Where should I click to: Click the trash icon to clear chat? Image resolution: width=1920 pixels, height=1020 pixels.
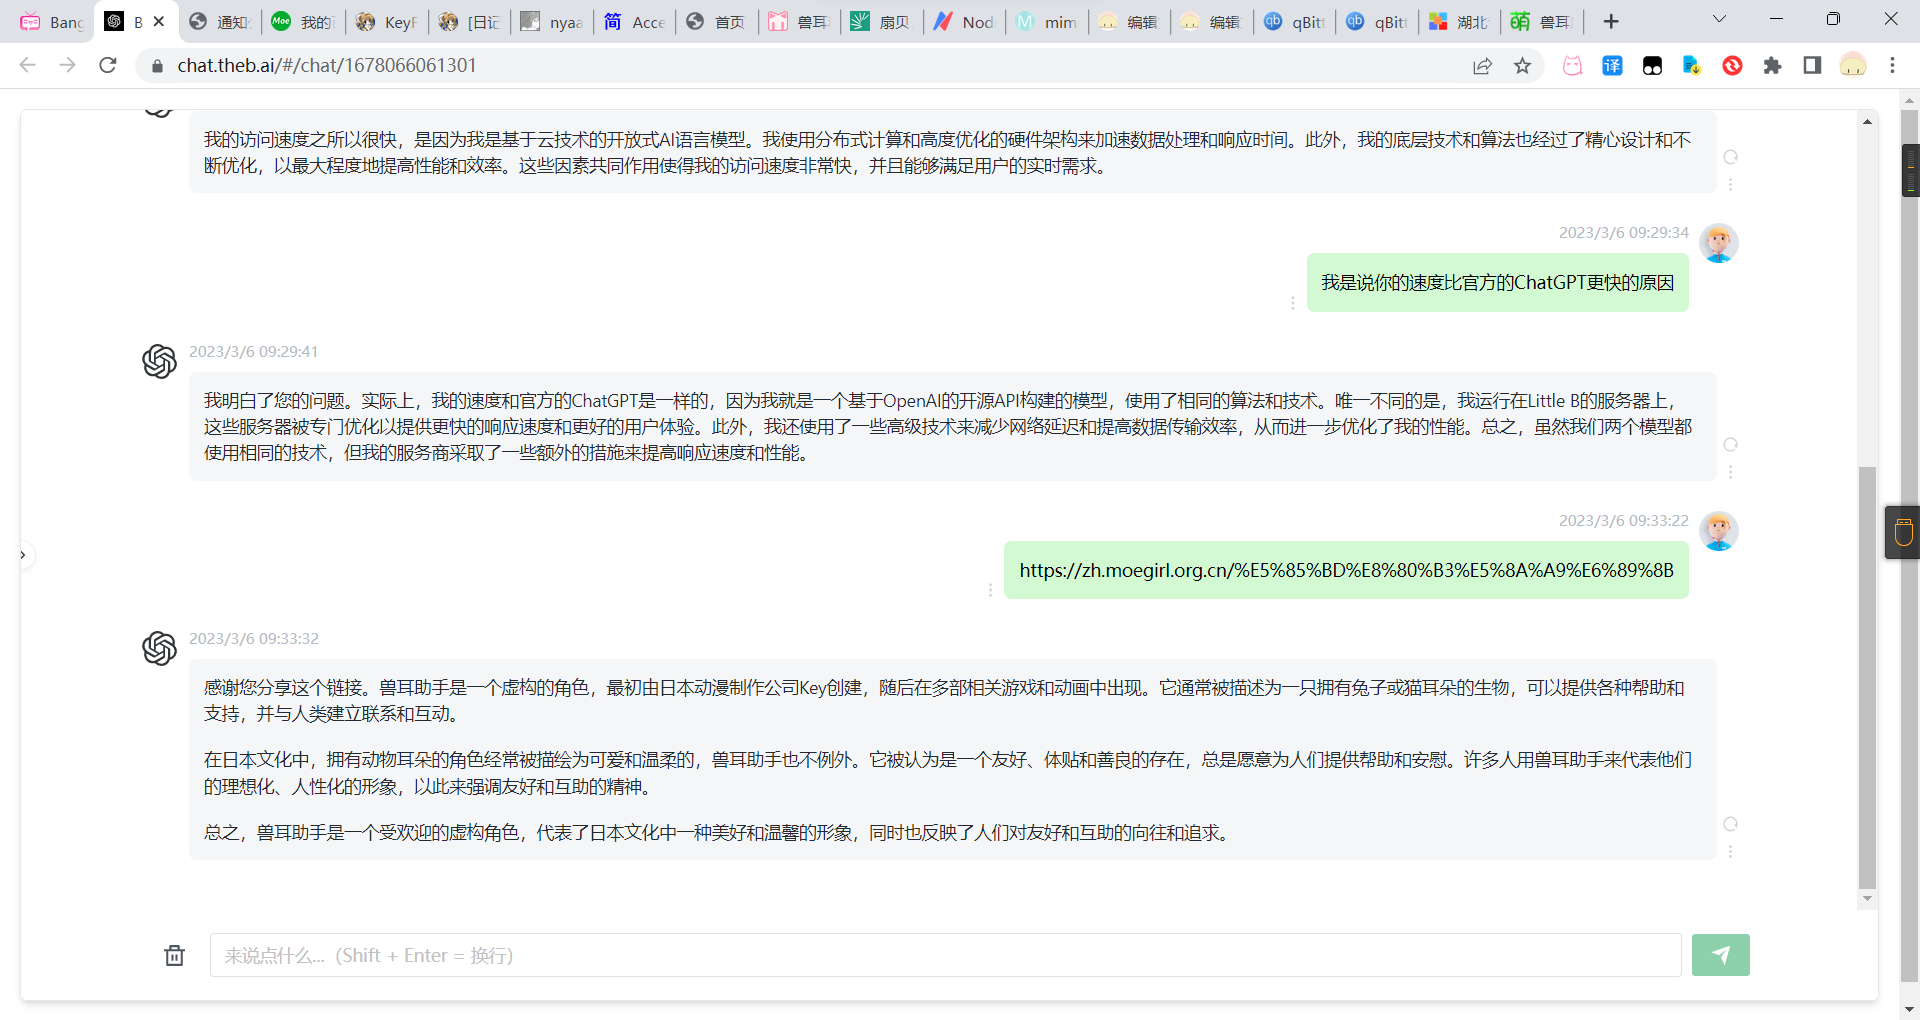pos(174,956)
